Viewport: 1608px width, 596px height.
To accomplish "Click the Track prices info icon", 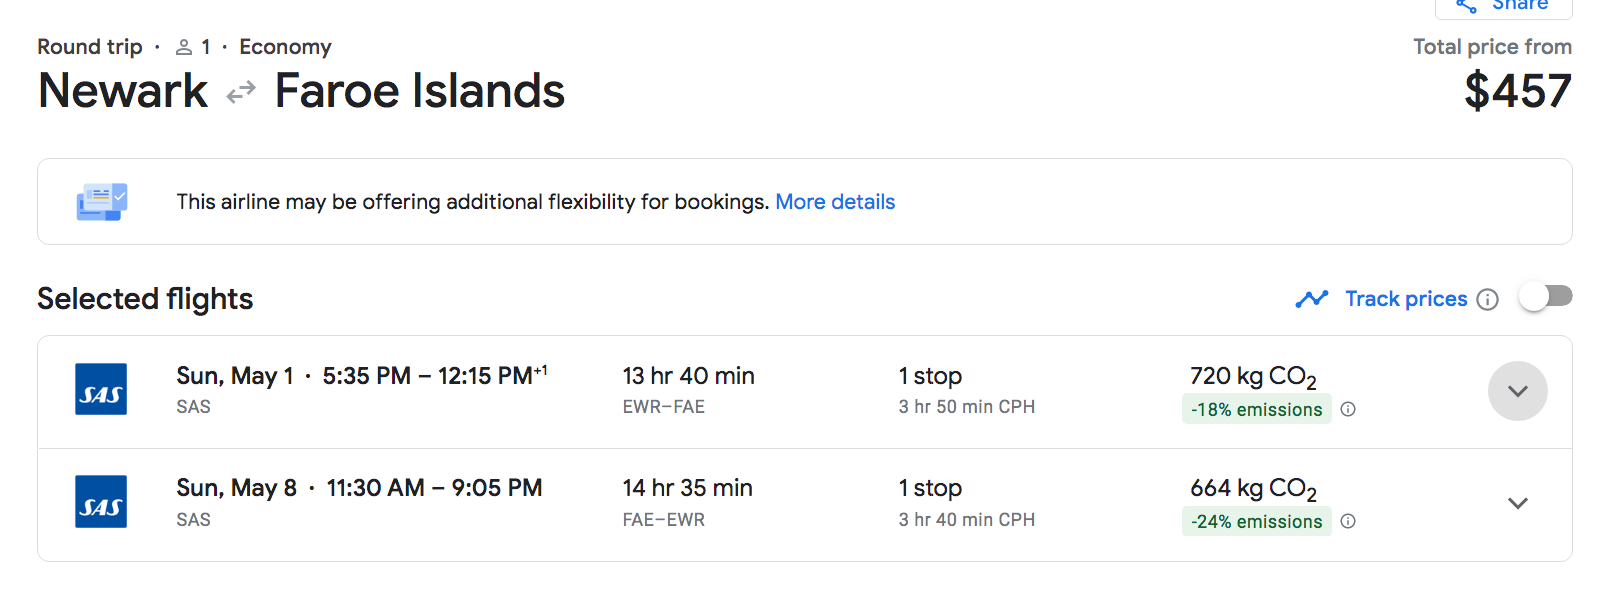I will click(1488, 300).
